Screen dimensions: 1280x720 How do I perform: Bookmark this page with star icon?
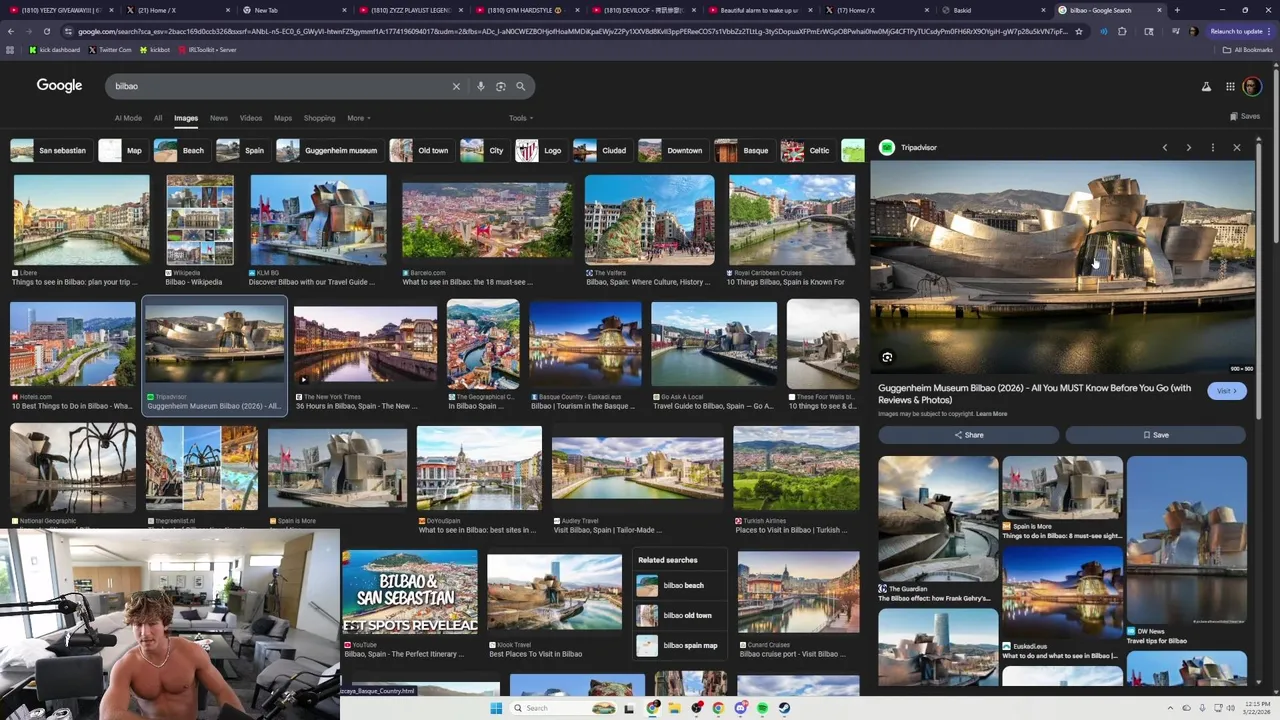coord(1078,31)
